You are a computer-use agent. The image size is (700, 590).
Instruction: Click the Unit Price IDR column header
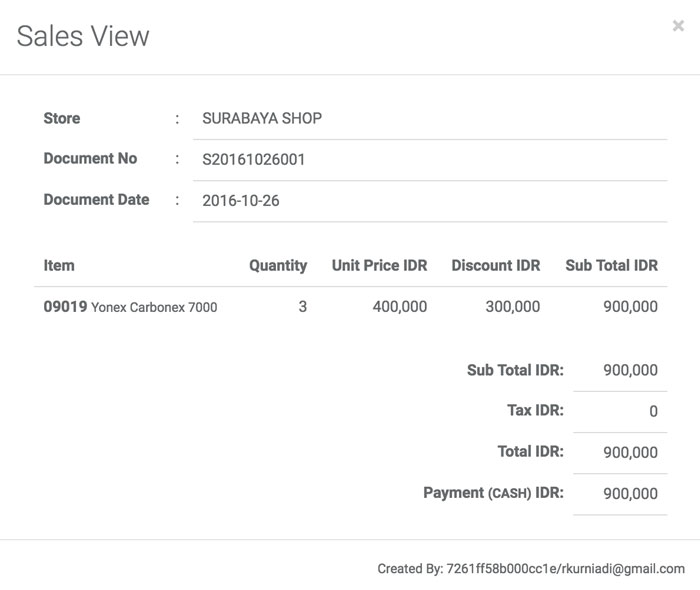pos(379,266)
